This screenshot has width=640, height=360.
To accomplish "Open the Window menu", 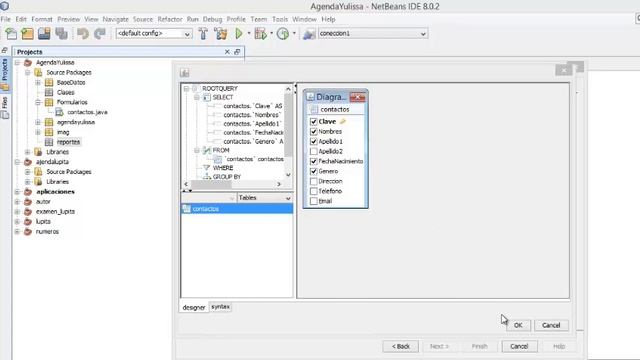I will pos(304,19).
